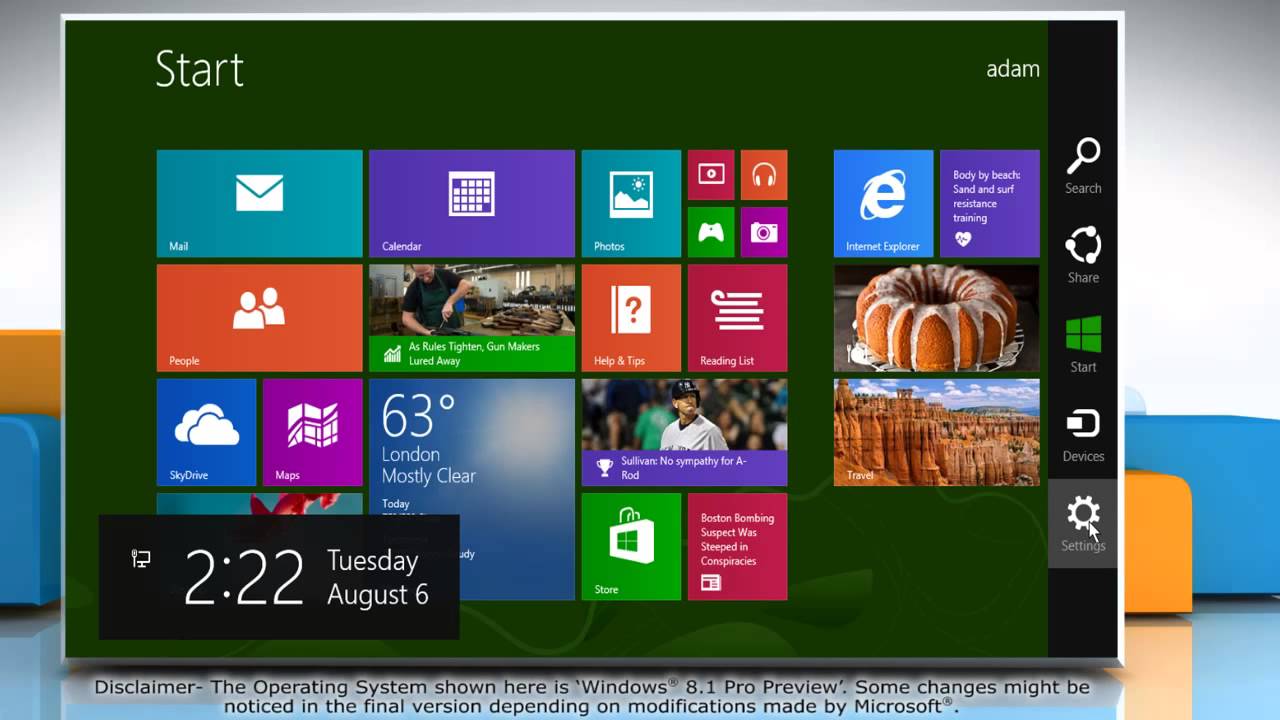Click the Tuesday August 6 date text

[x=377, y=577]
